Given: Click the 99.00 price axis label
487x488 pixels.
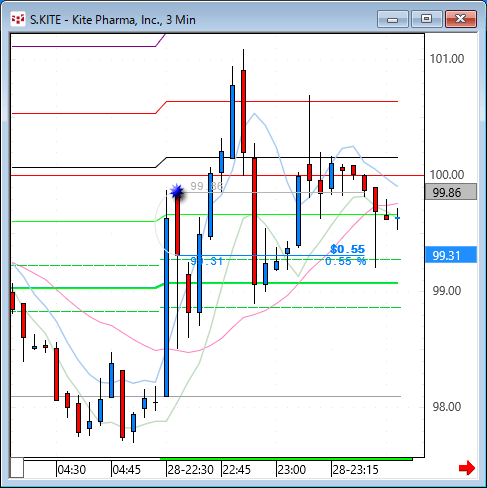Looking at the screenshot, I should coord(447,291).
